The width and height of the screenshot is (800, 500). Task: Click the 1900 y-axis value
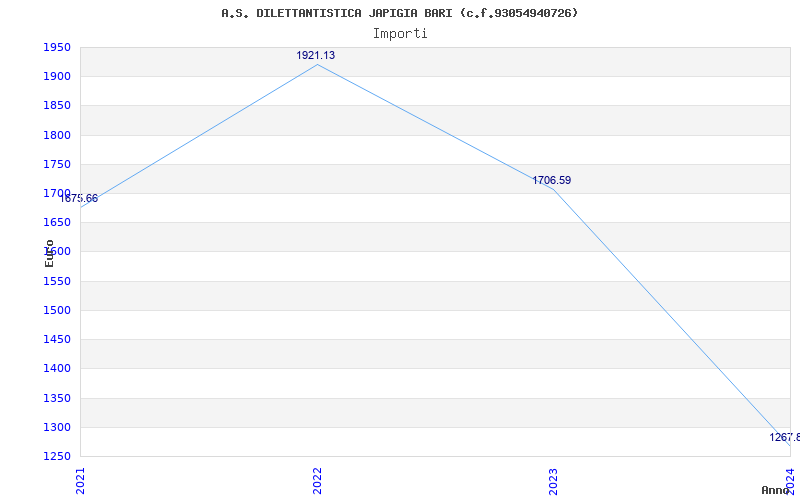(x=57, y=77)
